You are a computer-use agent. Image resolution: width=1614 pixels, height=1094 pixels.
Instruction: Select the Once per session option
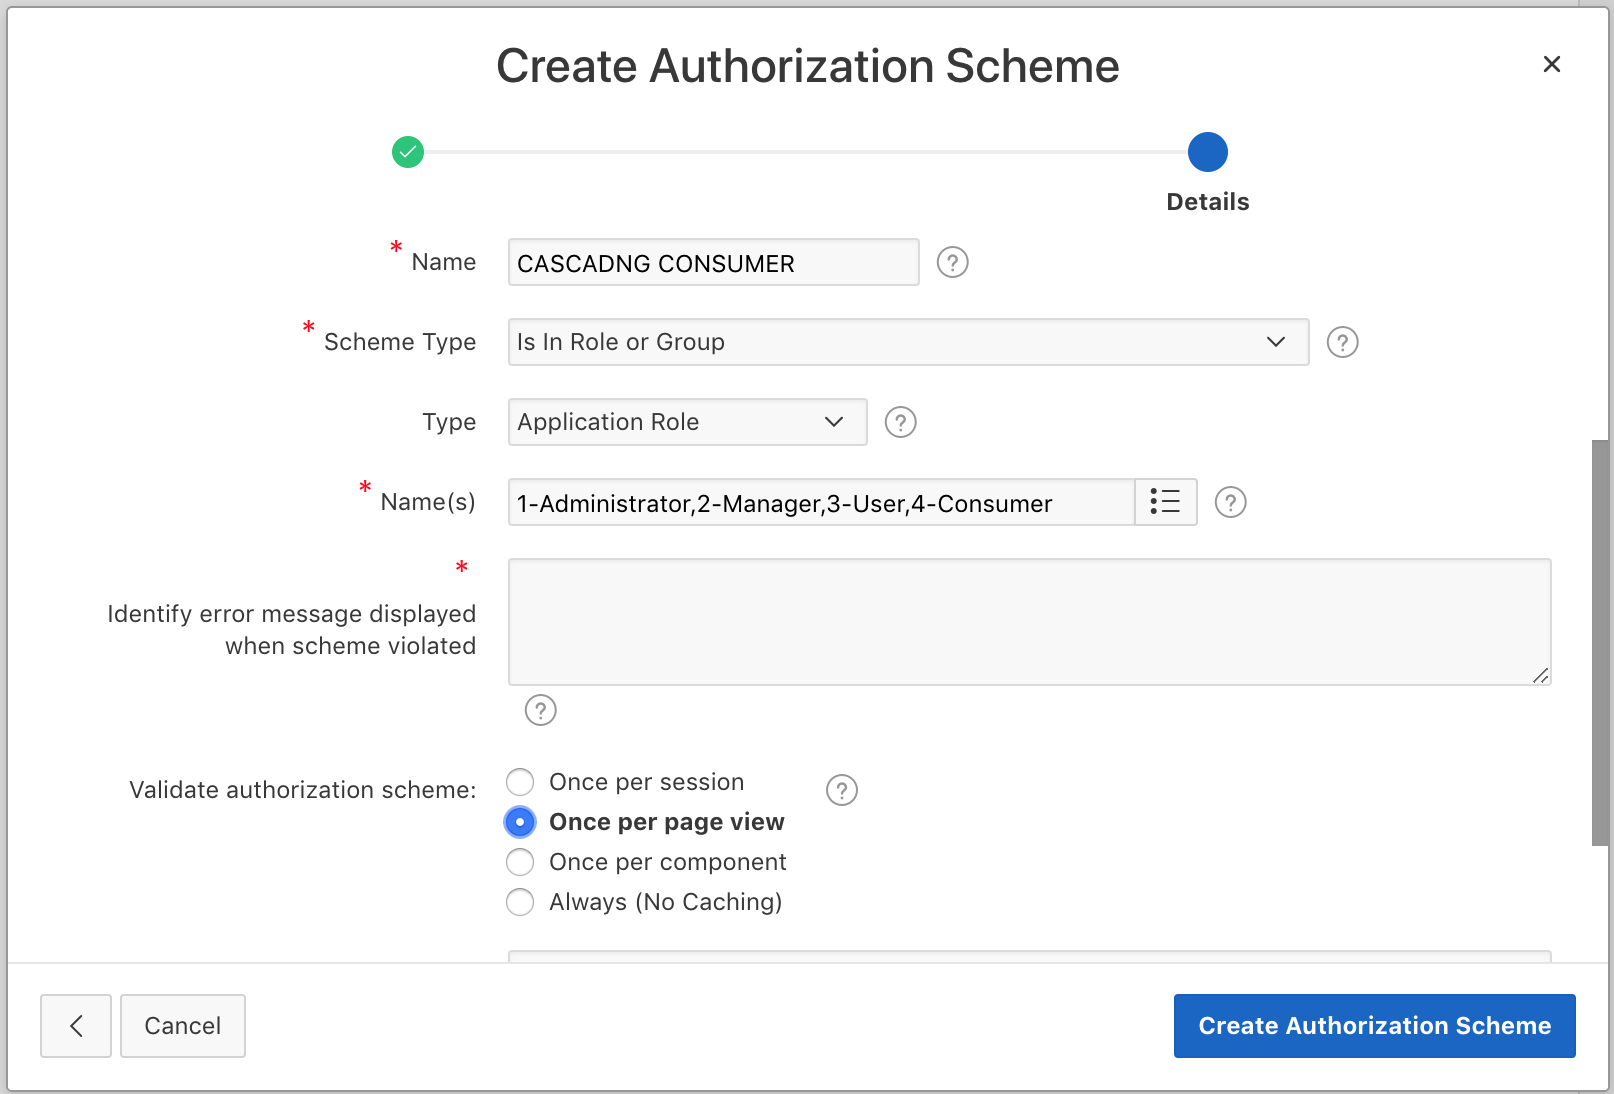coord(520,781)
